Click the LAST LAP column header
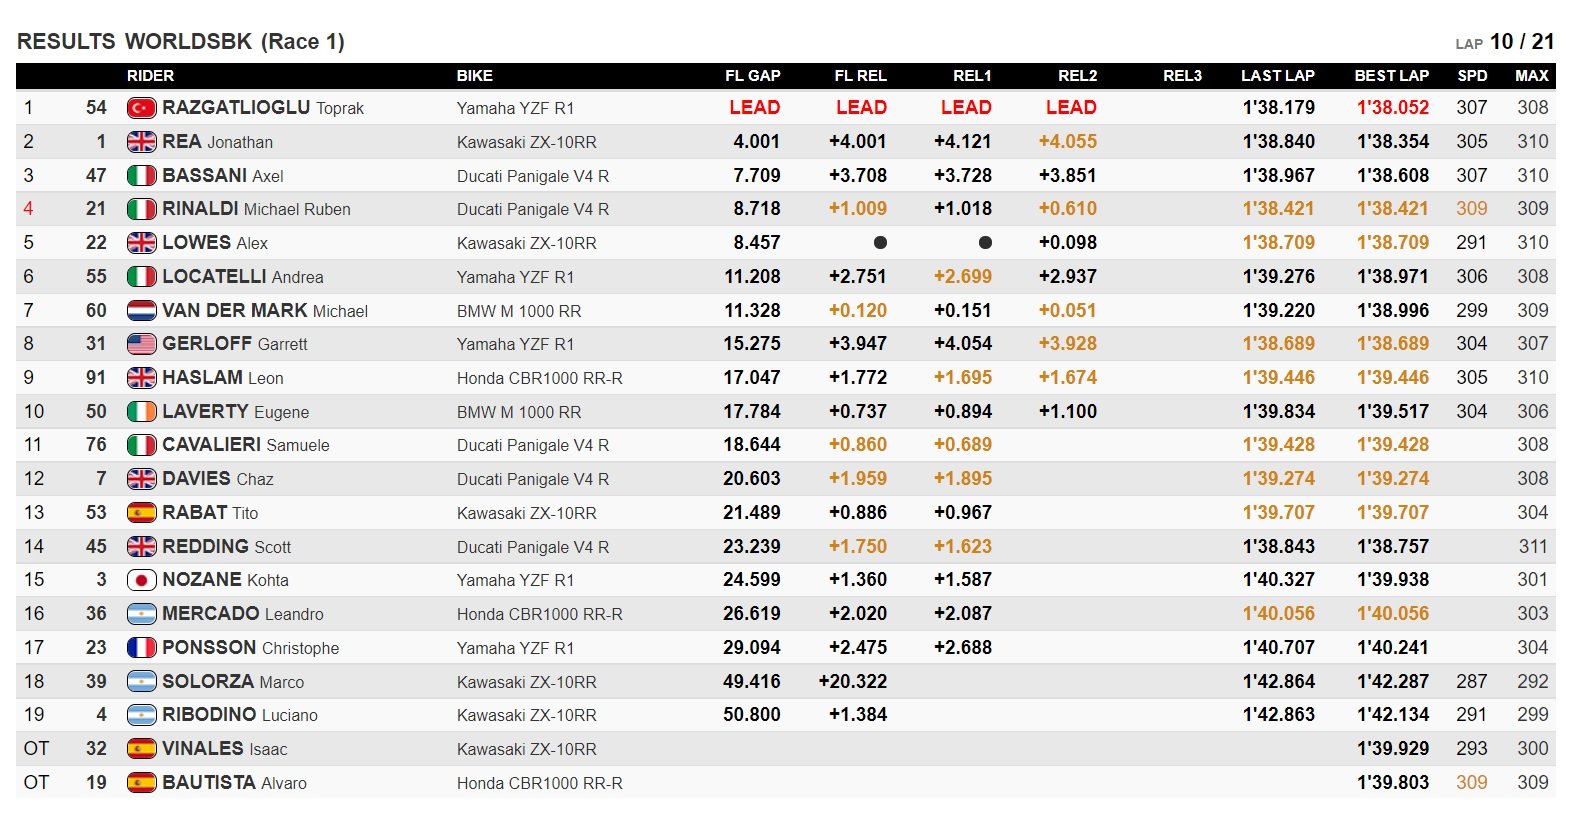1593x825 pixels. pyautogui.click(x=1278, y=76)
